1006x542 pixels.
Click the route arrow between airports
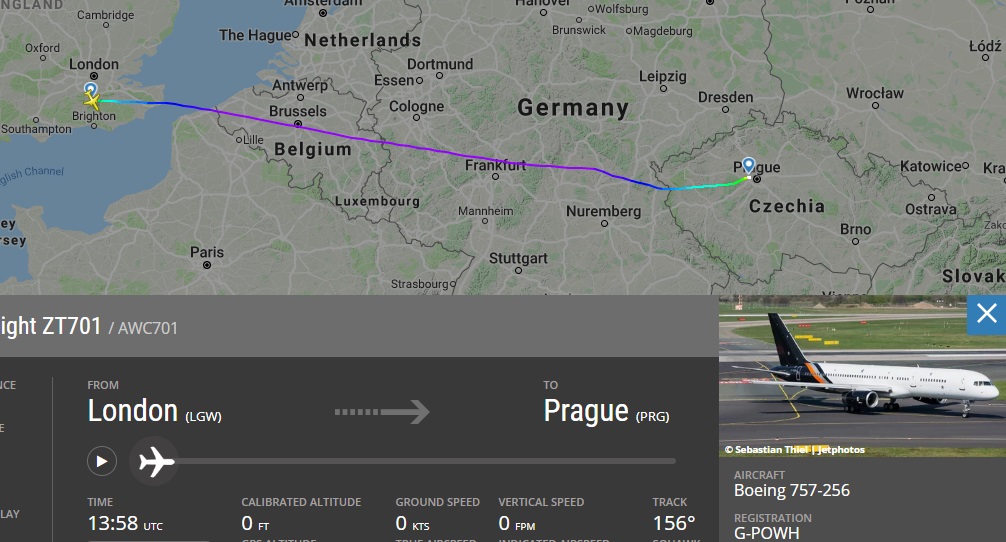[382, 412]
